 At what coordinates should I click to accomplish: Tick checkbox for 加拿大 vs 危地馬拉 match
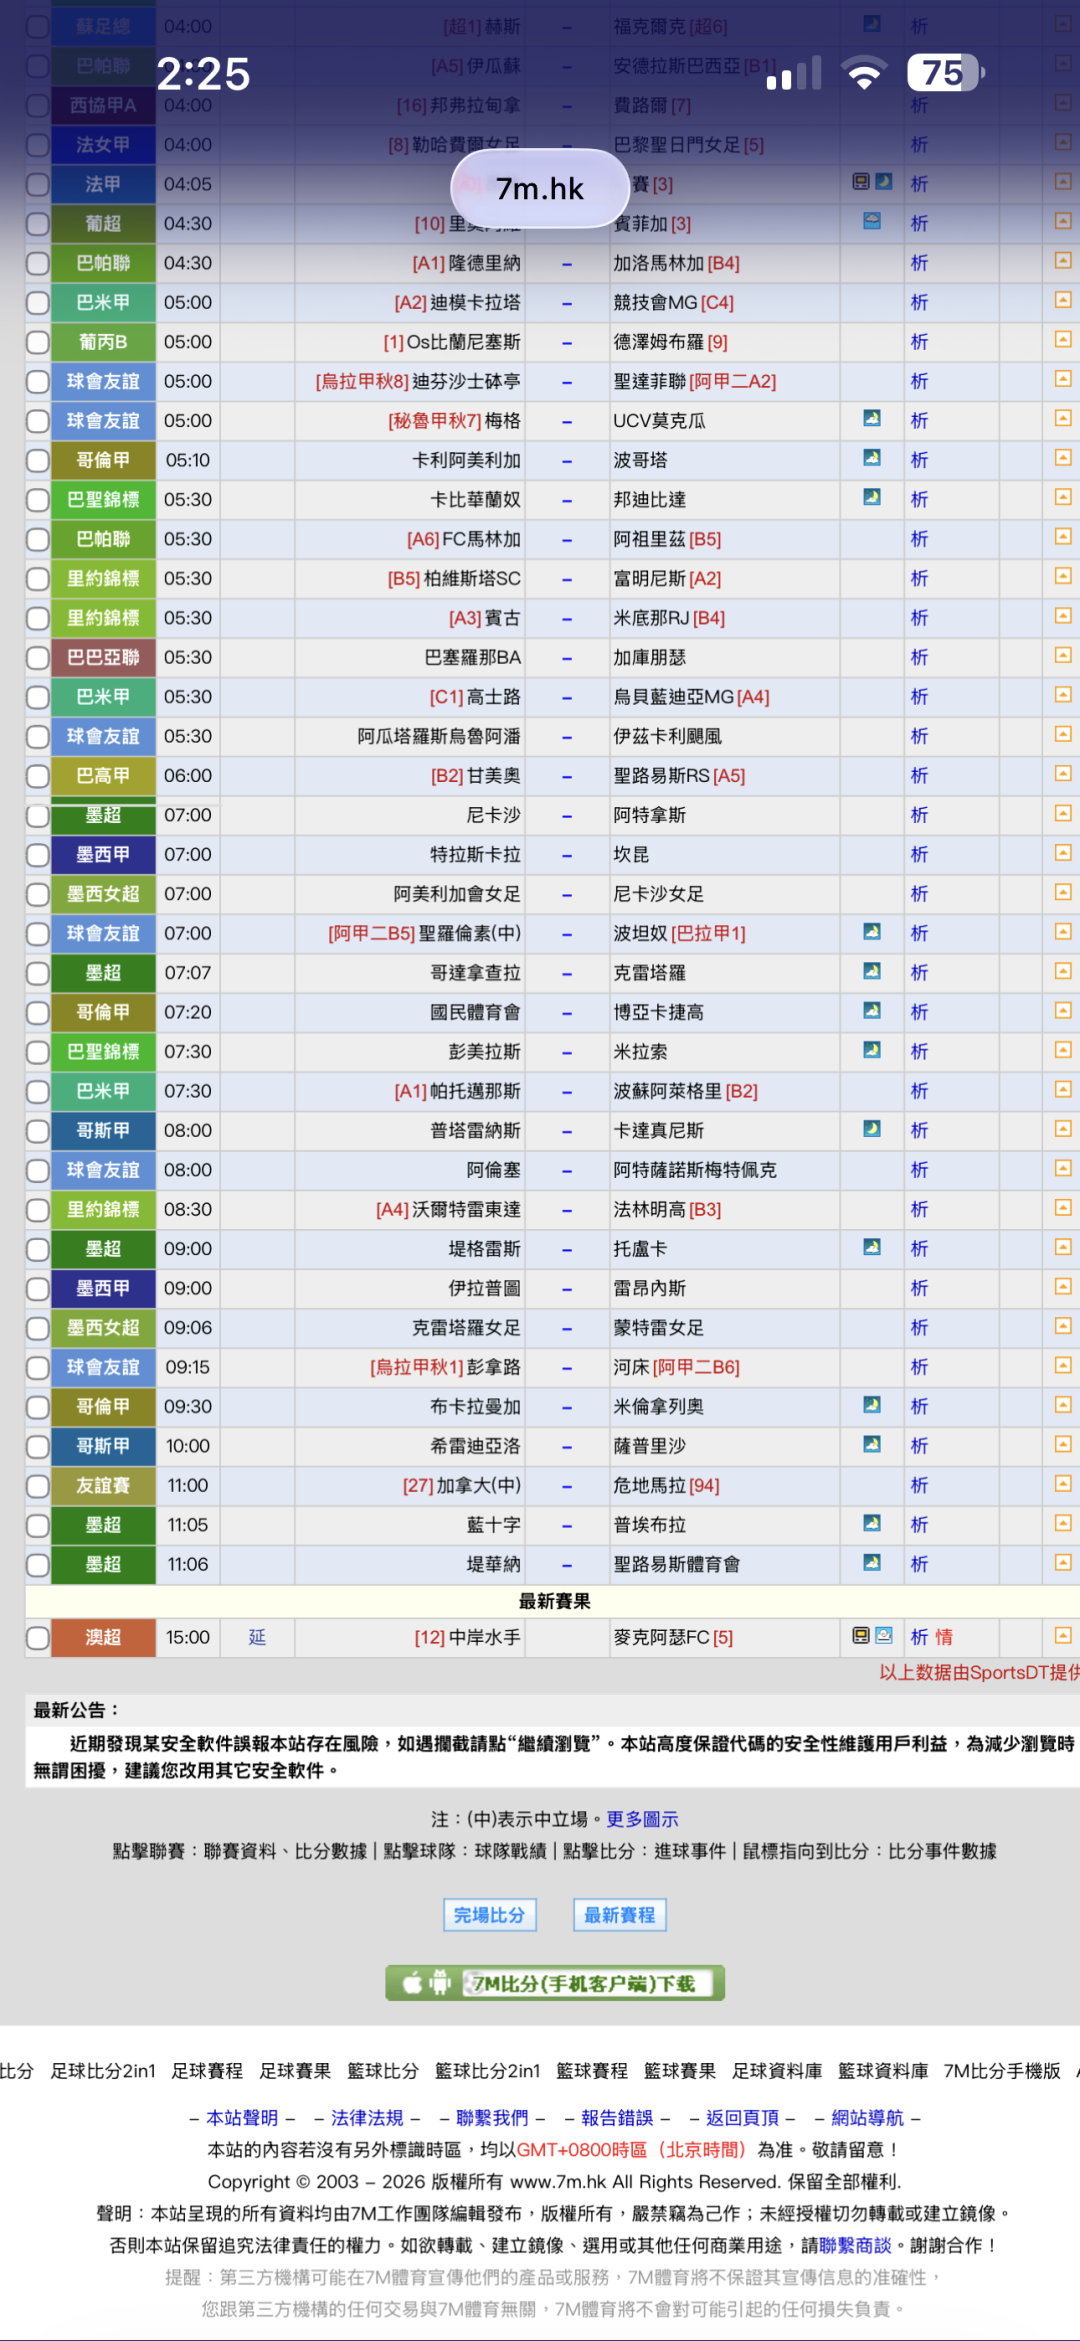pyautogui.click(x=38, y=1486)
